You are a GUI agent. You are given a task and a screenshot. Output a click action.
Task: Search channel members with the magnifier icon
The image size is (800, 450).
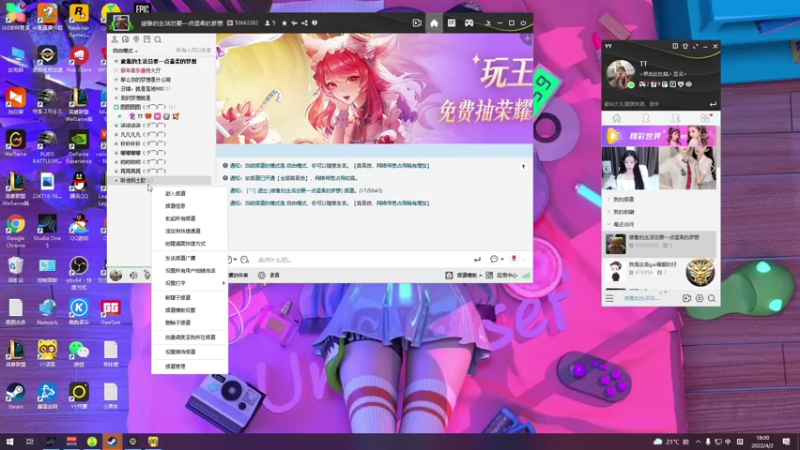pyautogui.click(x=158, y=39)
